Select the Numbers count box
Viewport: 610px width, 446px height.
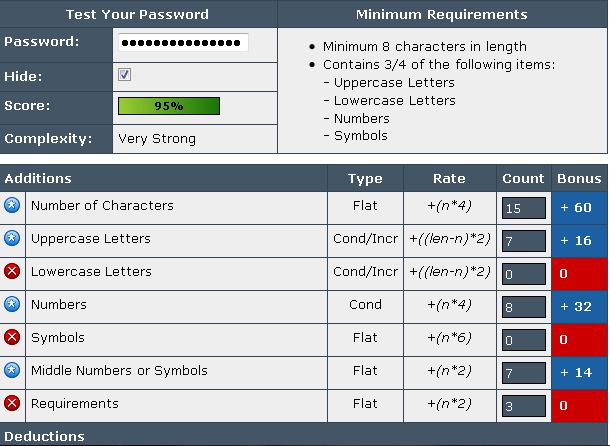click(x=524, y=307)
